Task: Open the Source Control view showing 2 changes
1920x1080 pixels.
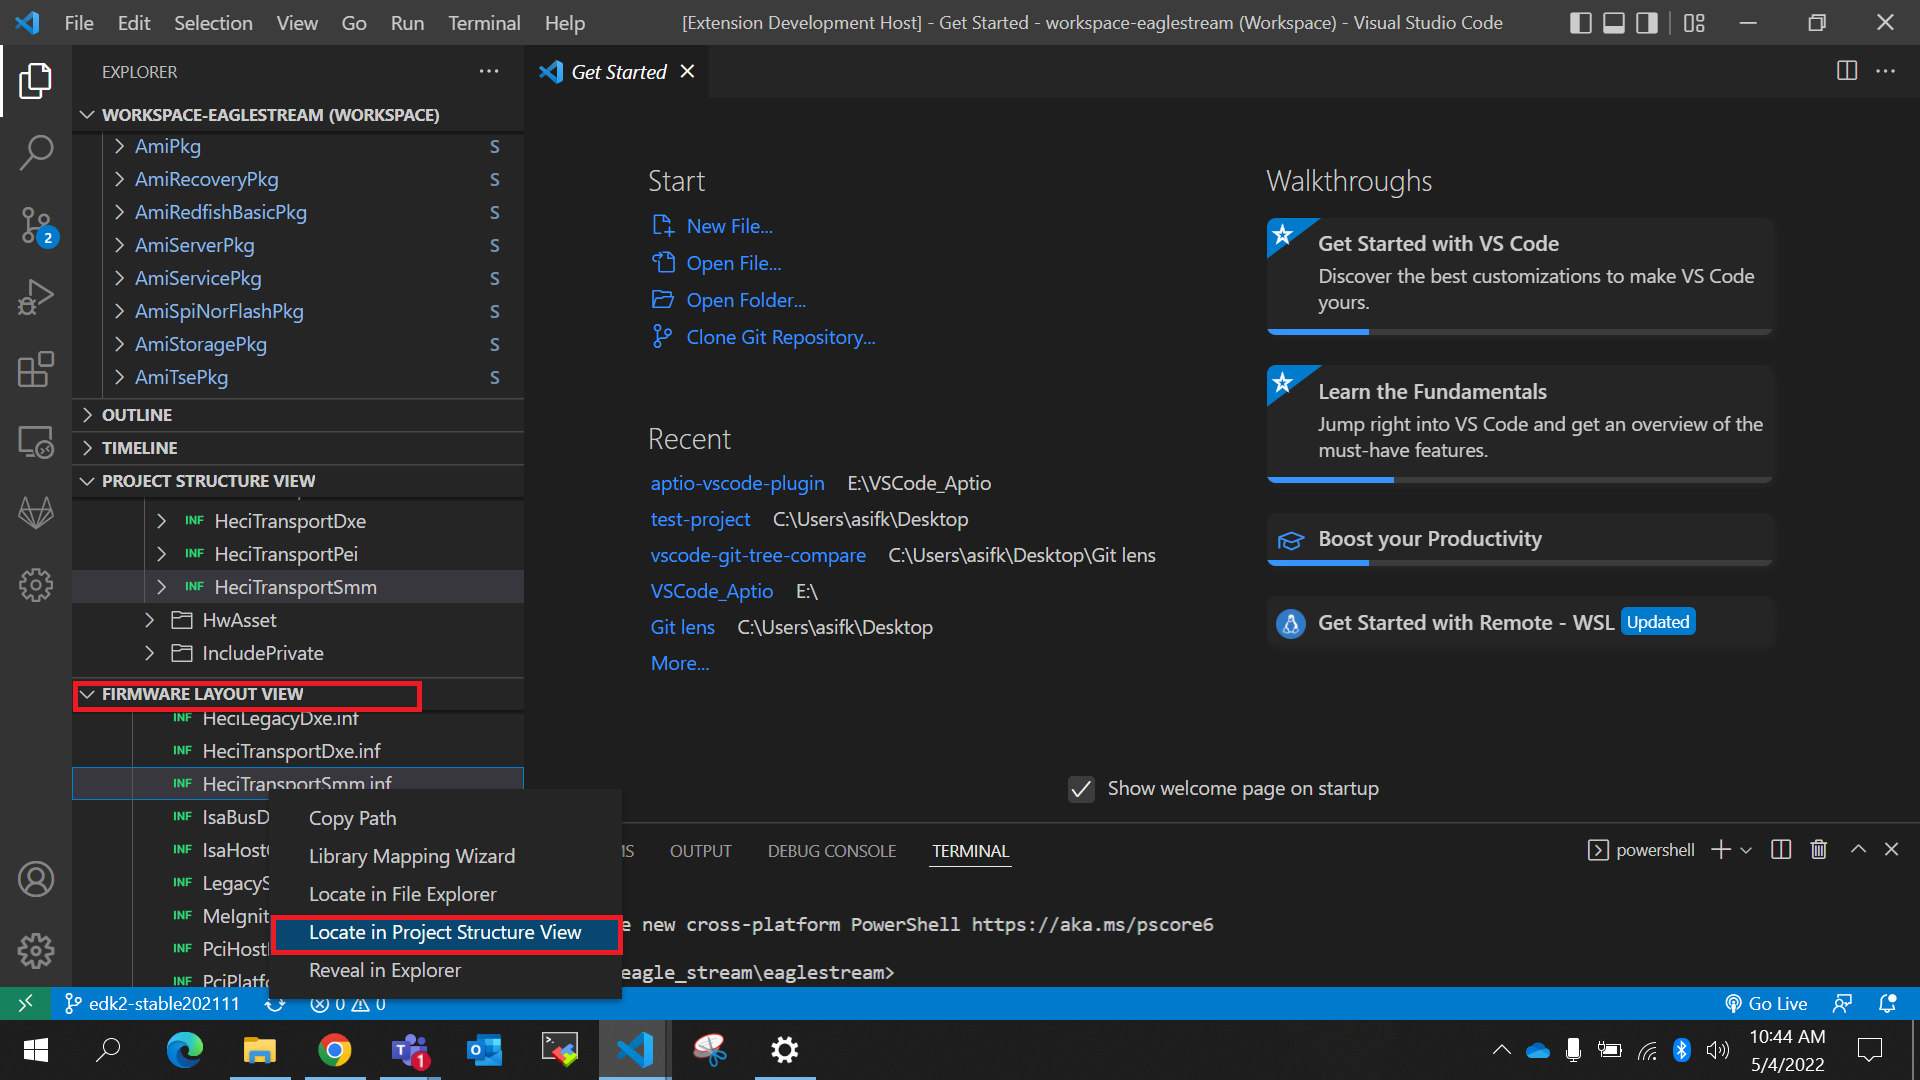Action: pos(36,225)
